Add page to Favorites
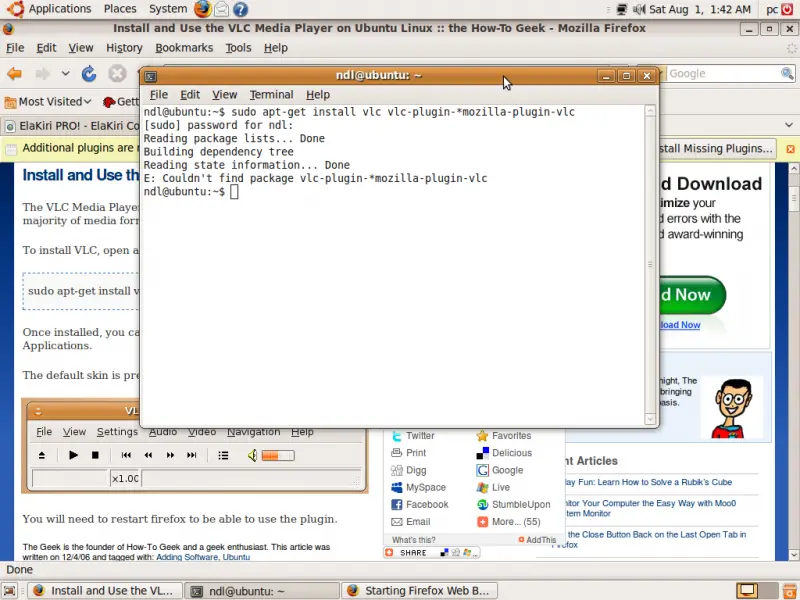 point(504,436)
